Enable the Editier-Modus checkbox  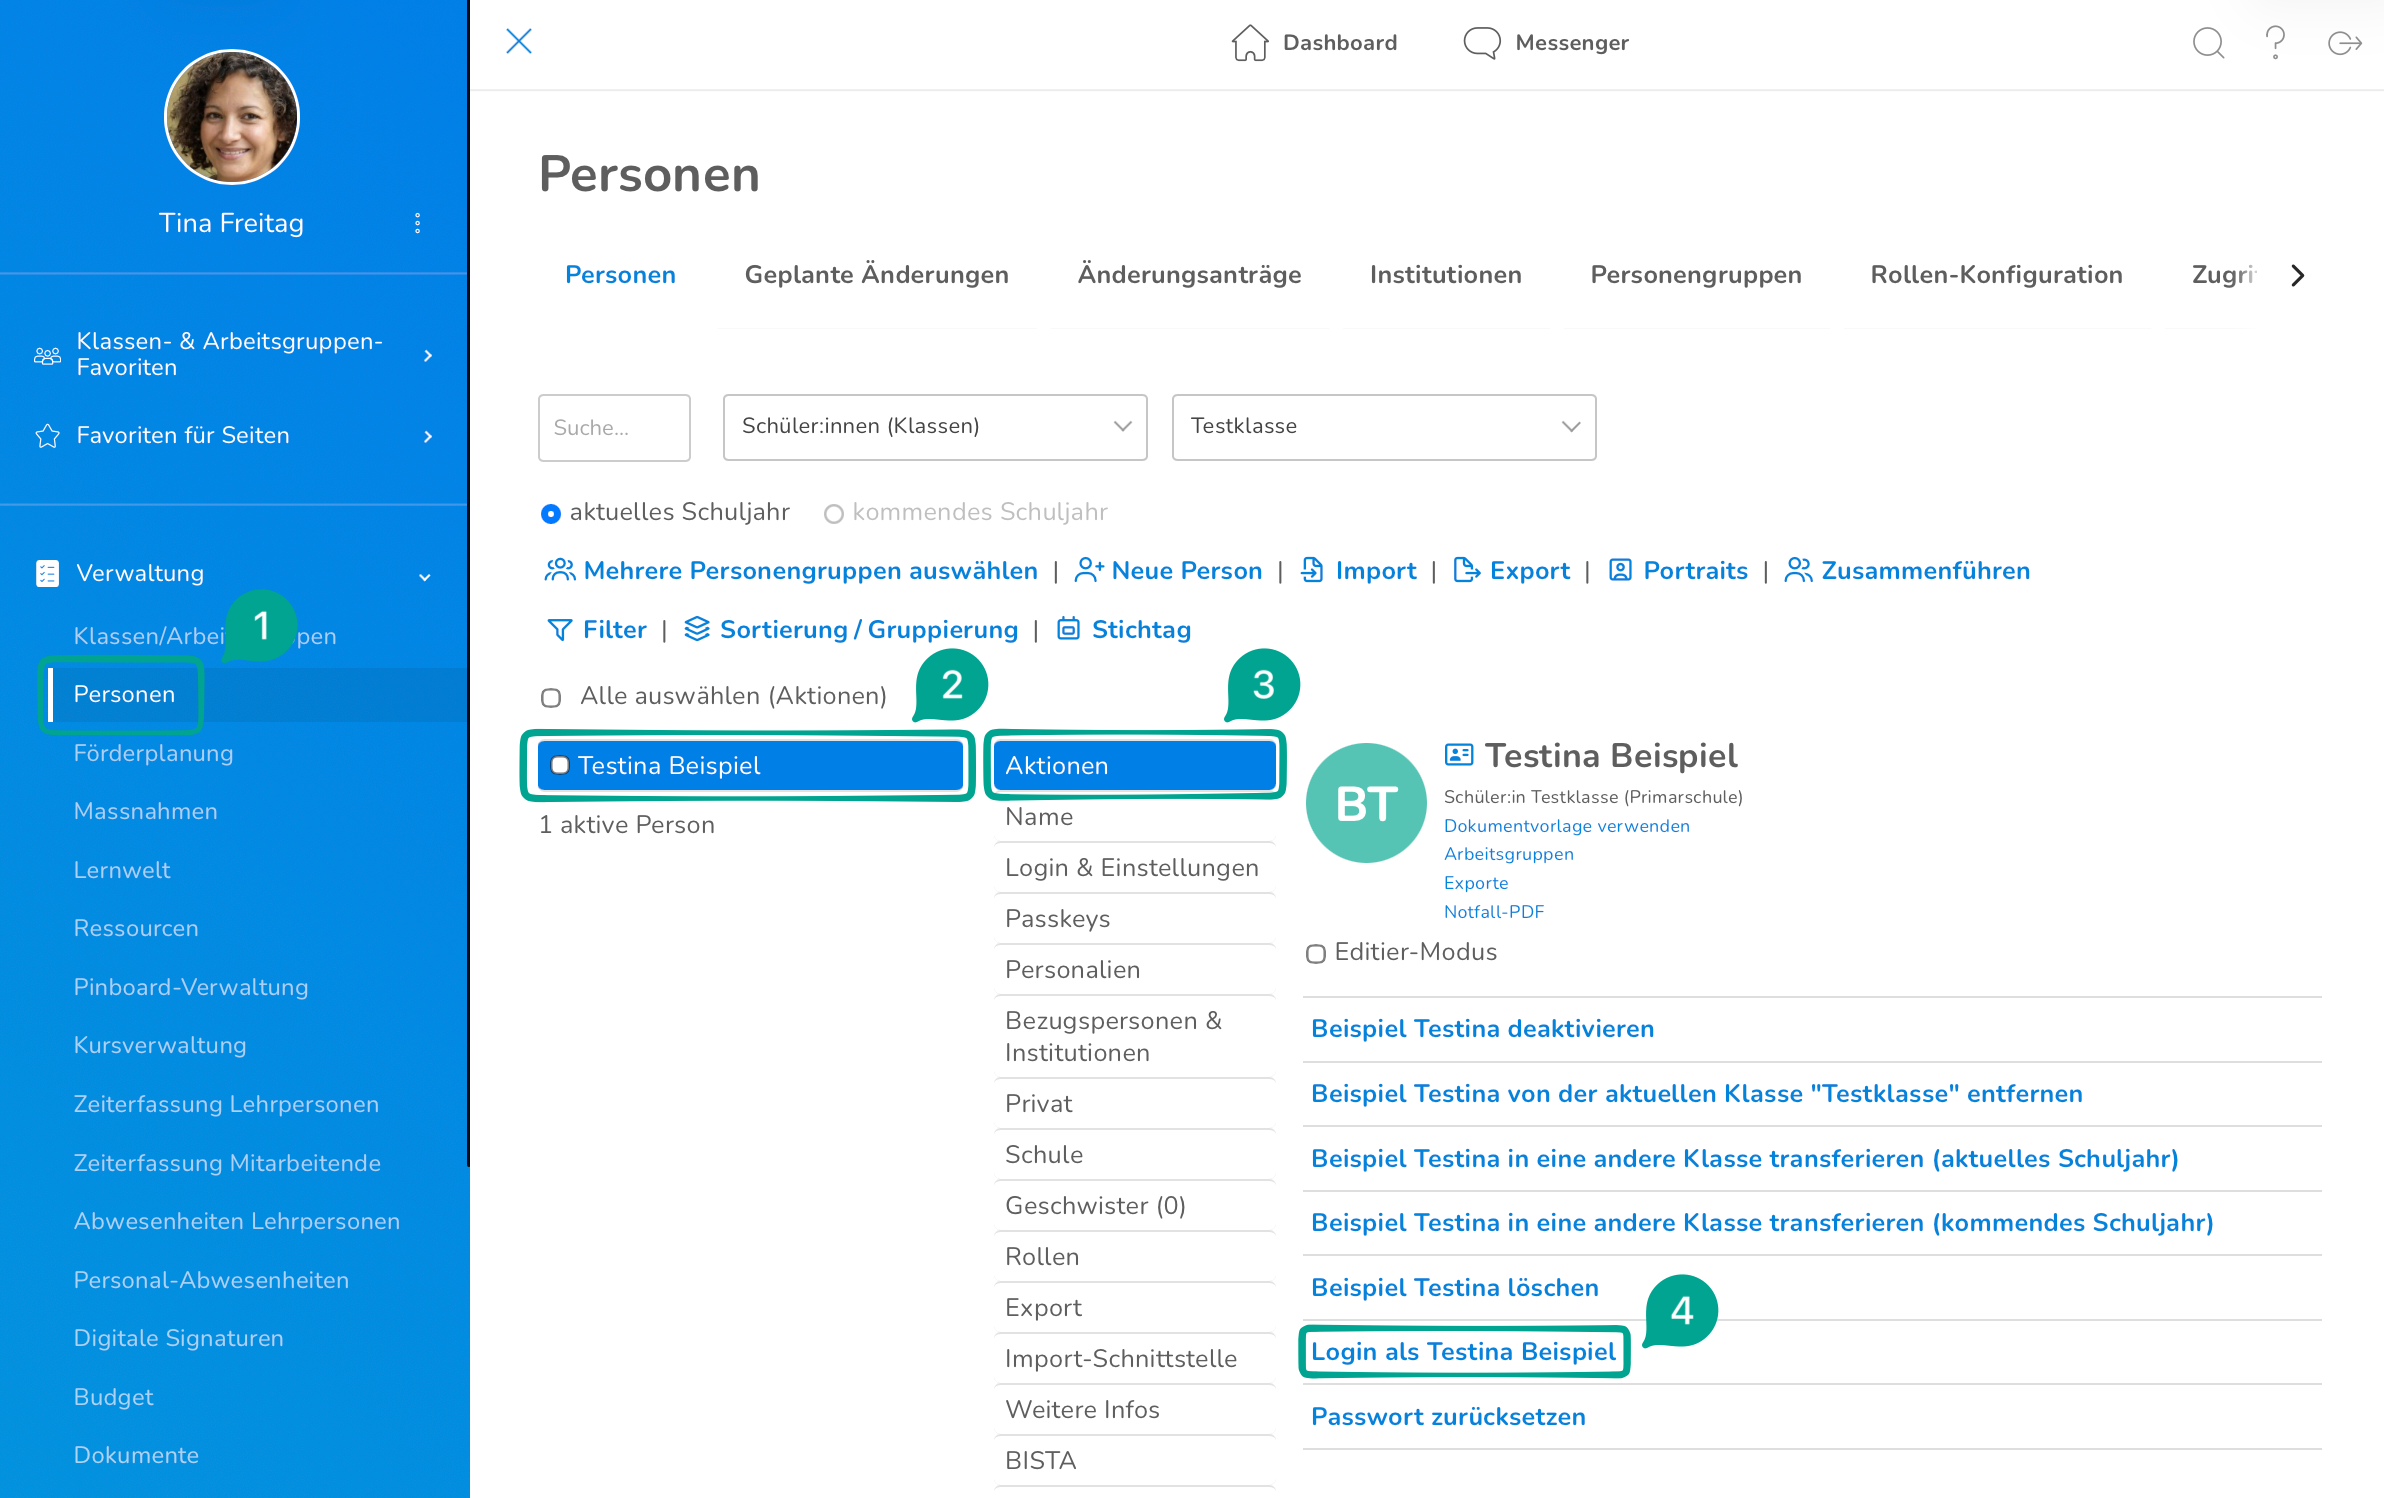tap(1316, 953)
